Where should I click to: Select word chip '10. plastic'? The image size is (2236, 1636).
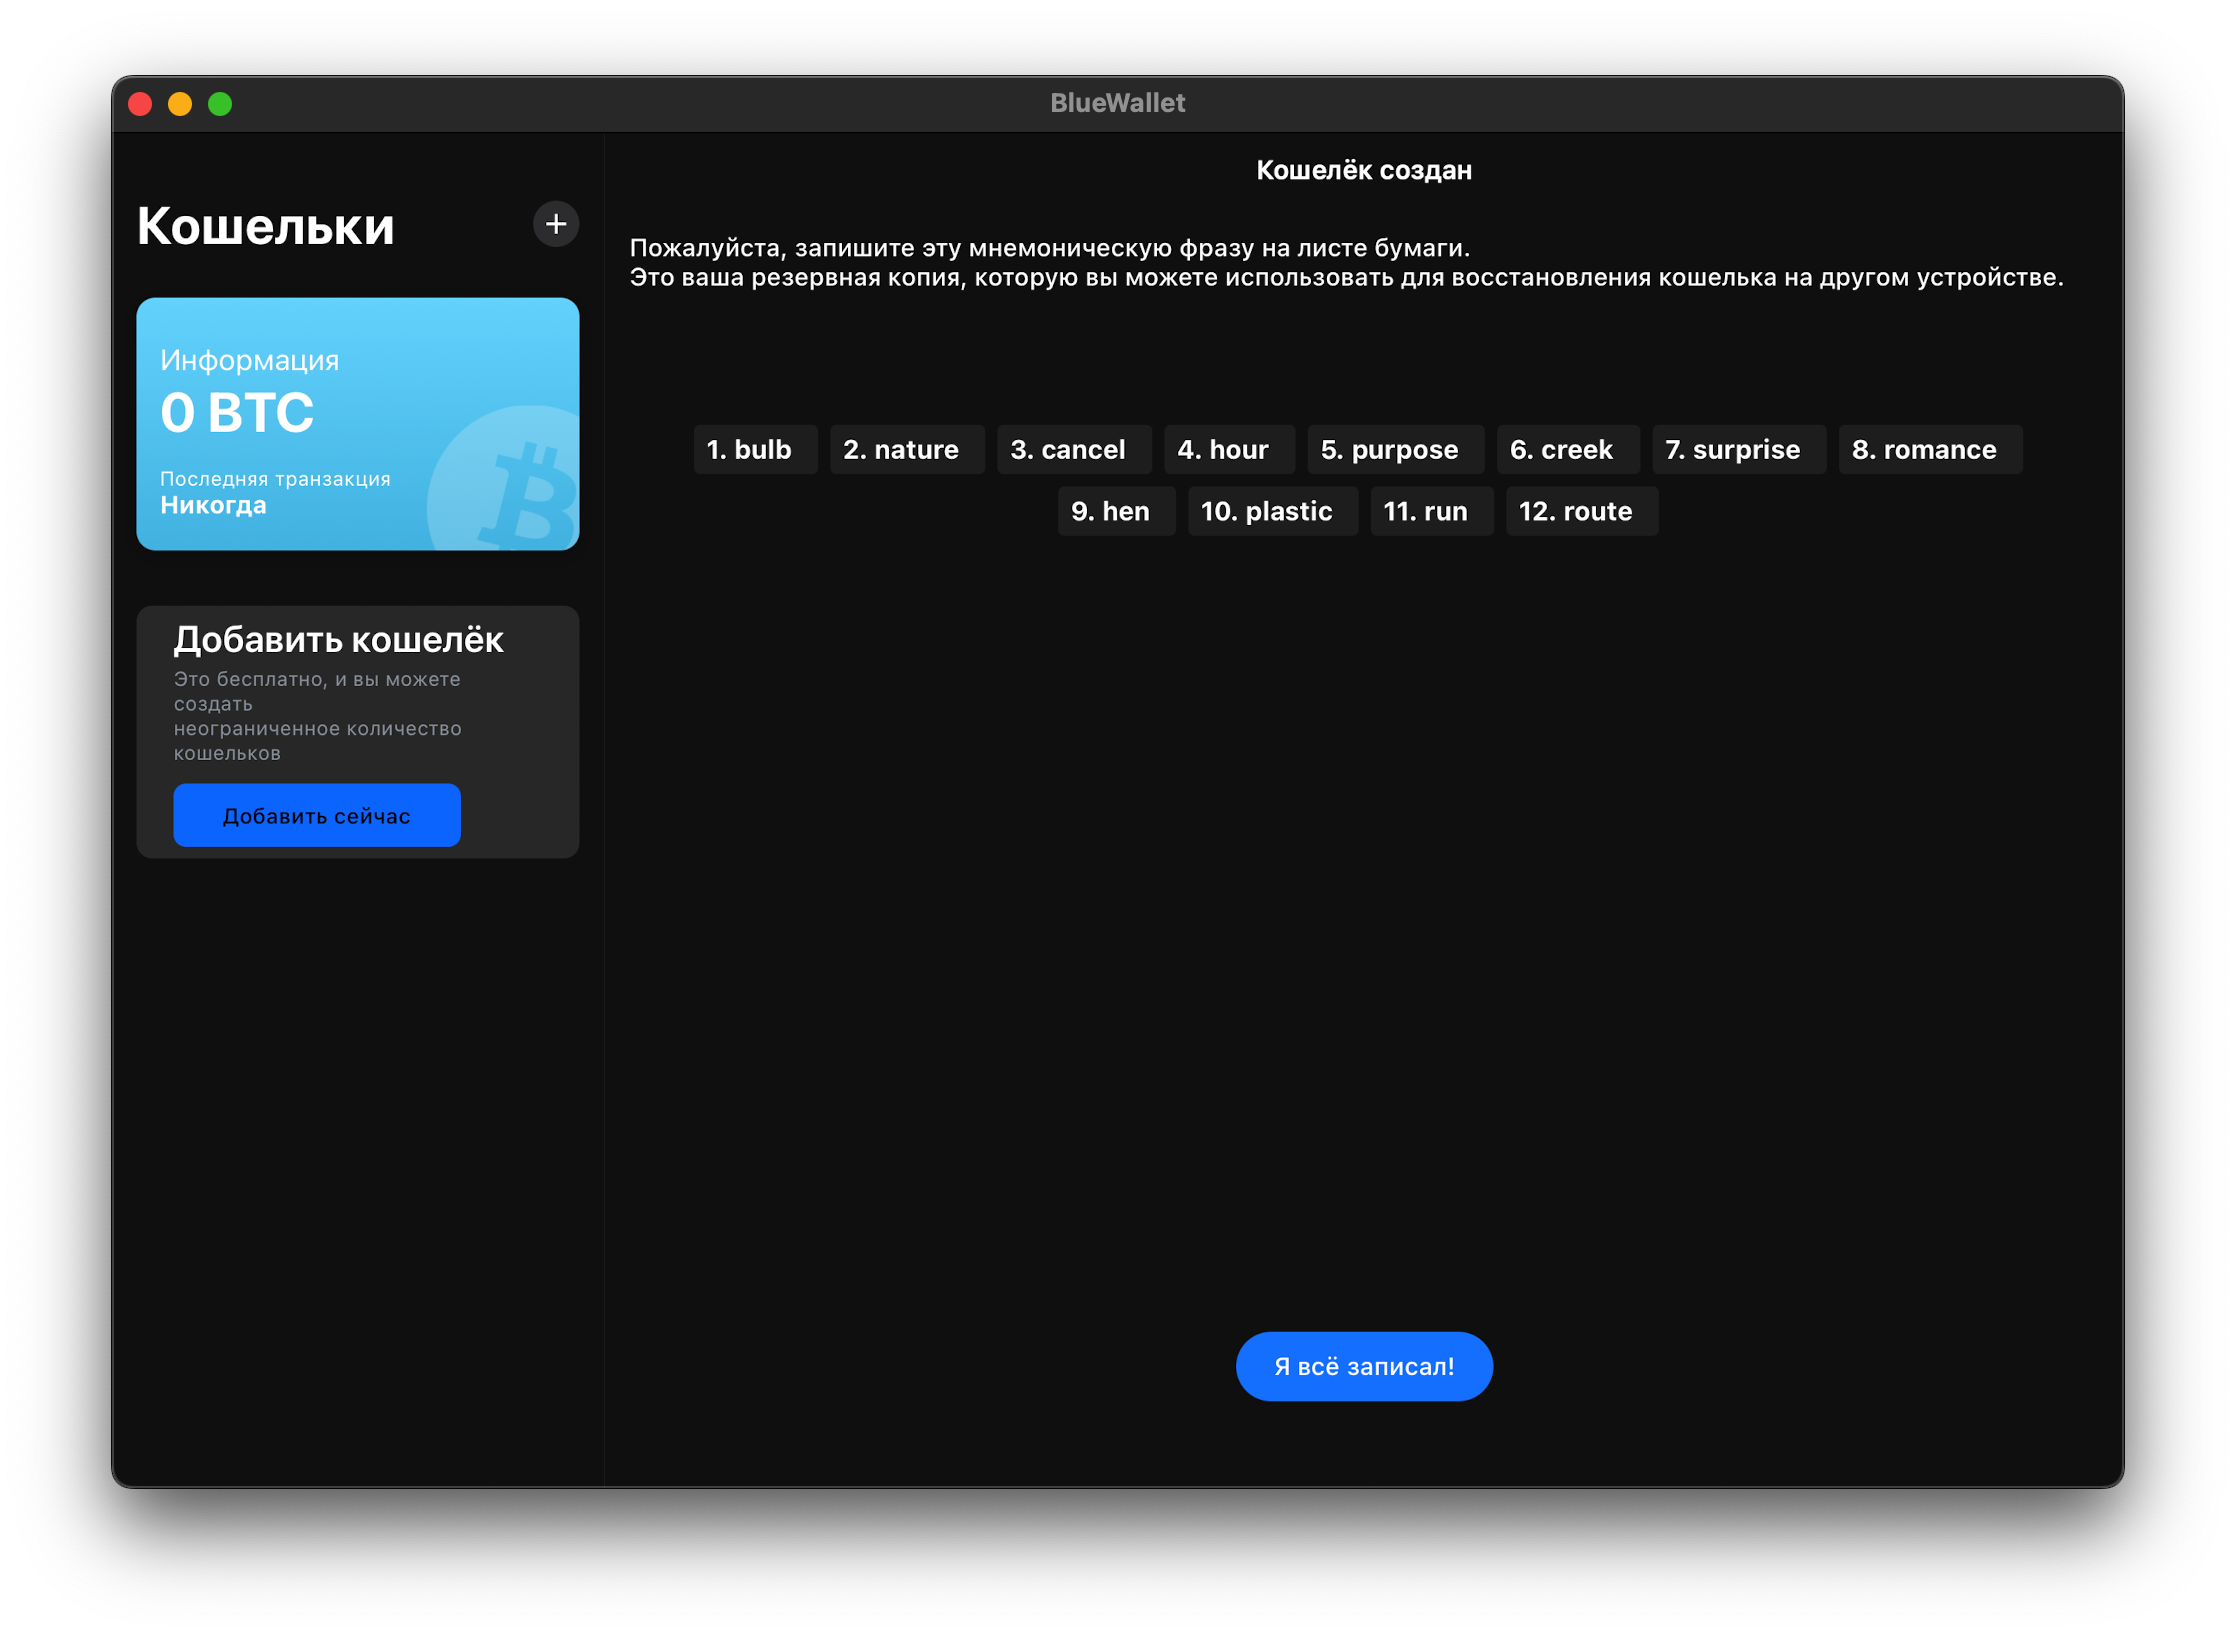(1267, 509)
